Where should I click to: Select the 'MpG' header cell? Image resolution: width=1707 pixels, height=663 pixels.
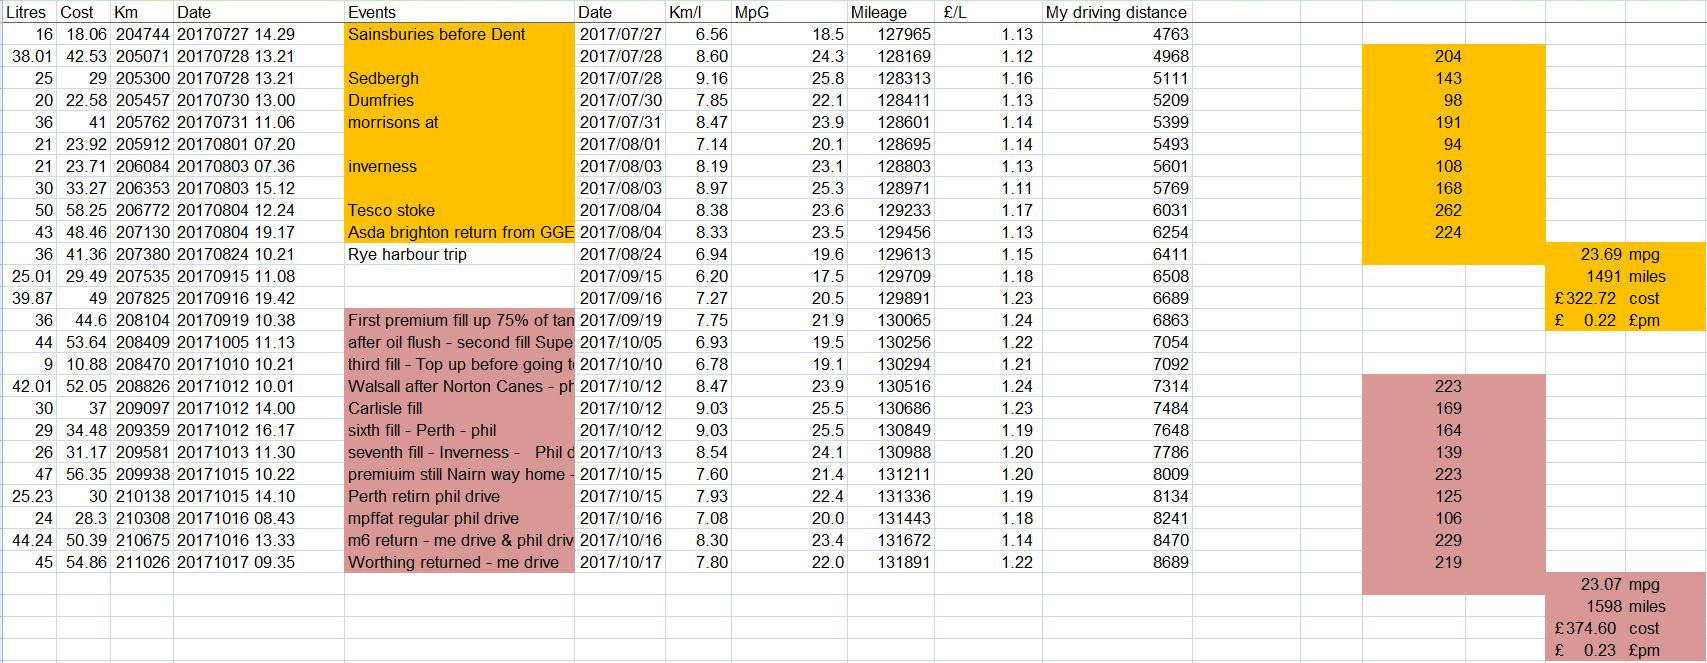pyautogui.click(x=789, y=12)
